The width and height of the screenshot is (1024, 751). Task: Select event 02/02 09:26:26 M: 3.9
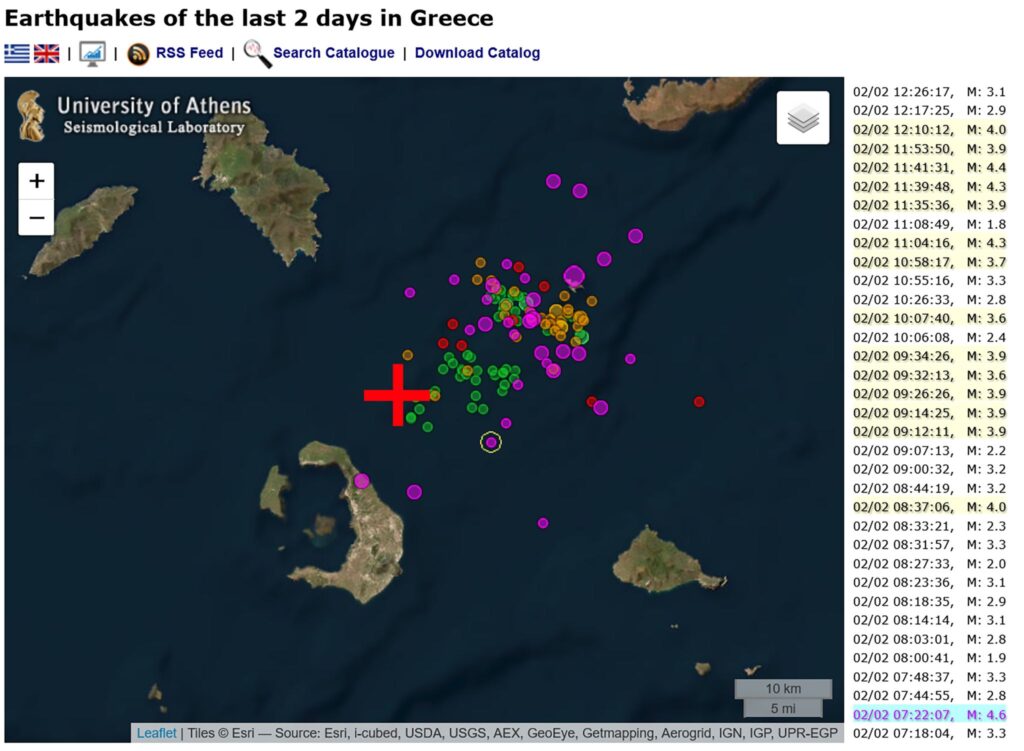tap(929, 394)
